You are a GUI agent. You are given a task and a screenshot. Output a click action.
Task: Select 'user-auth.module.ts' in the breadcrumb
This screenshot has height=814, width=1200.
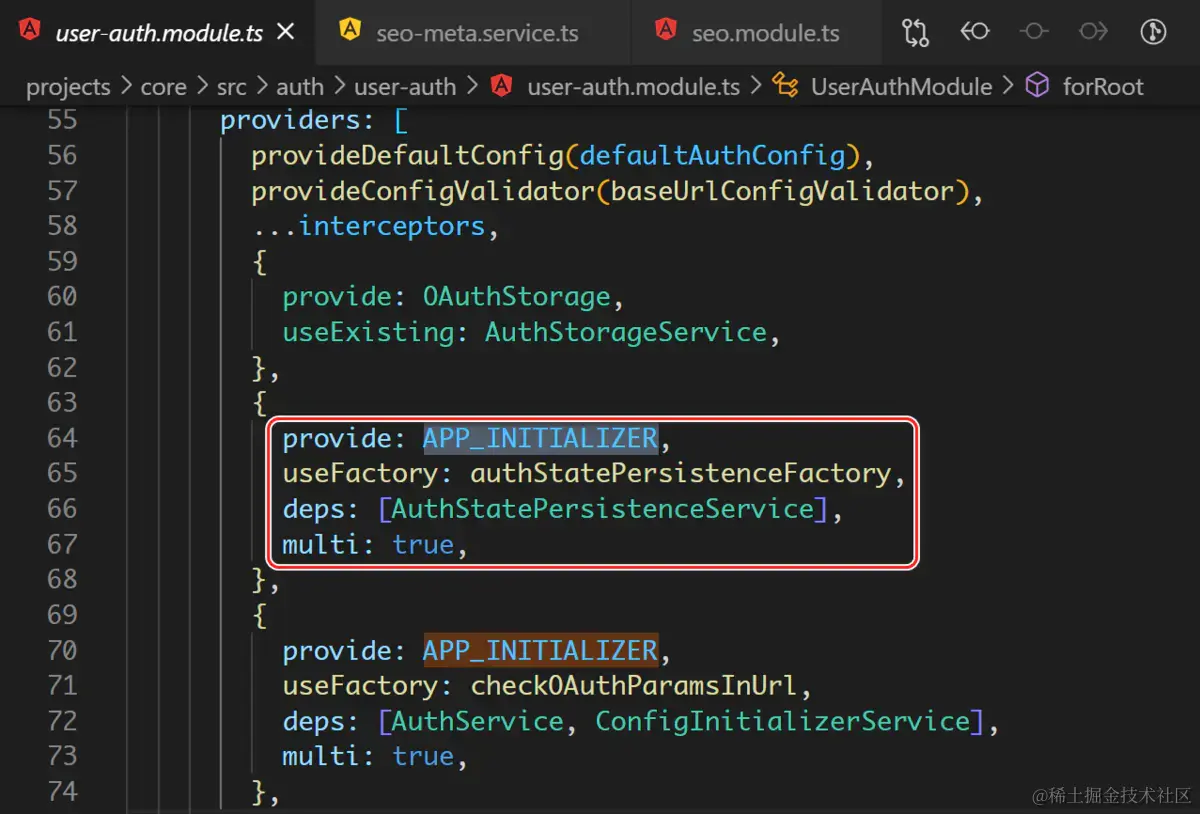point(634,87)
